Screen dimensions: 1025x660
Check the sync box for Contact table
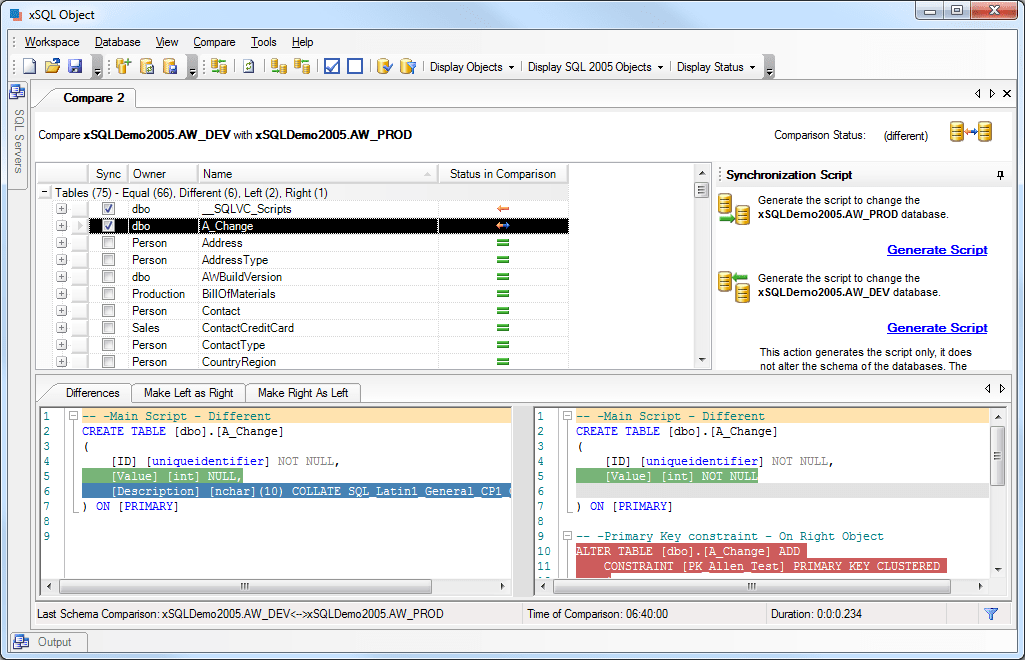(109, 310)
